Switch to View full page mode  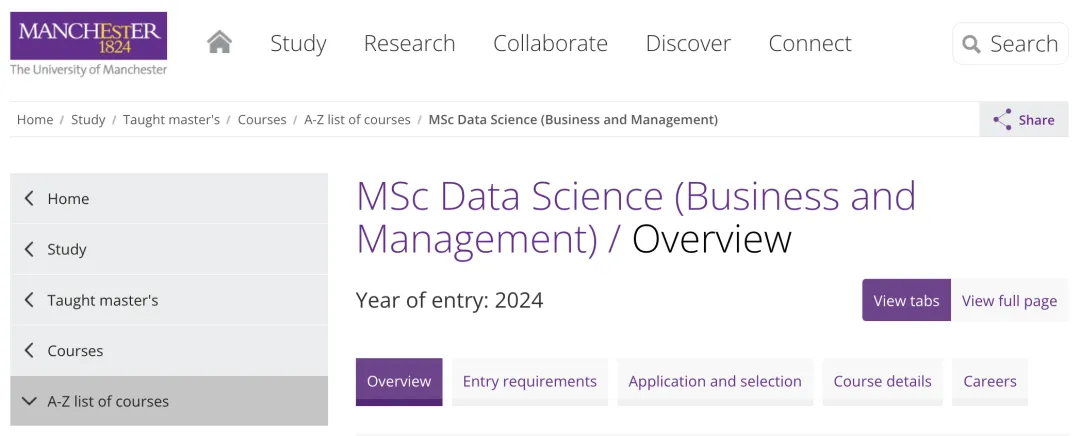coord(1009,300)
